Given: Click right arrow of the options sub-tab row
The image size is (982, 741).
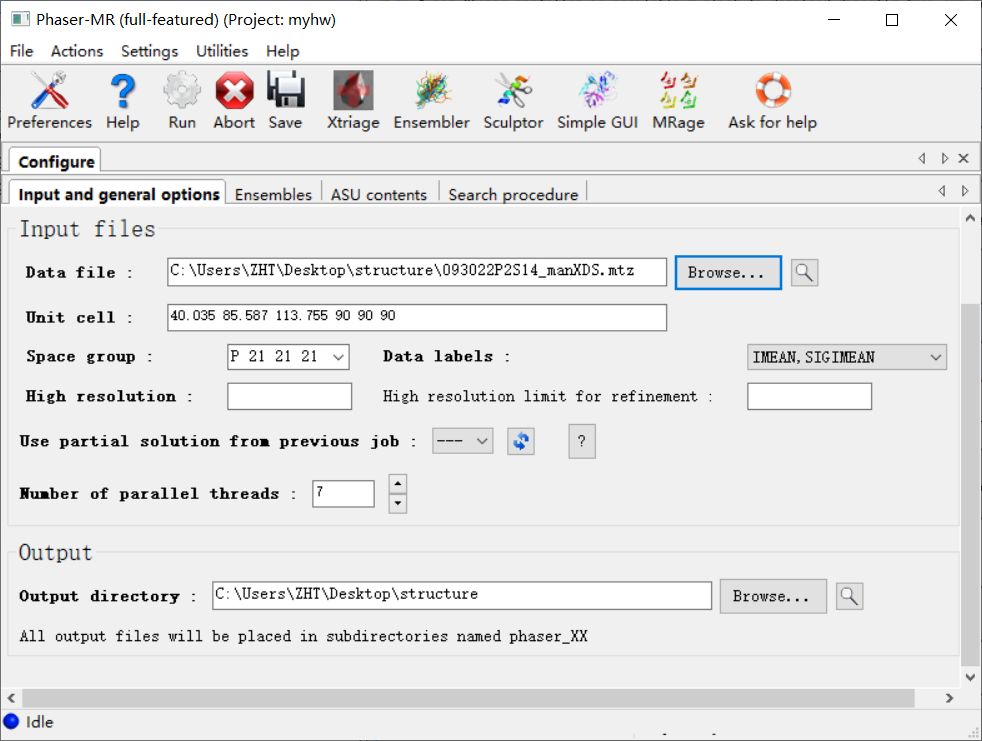Looking at the screenshot, I should pyautogui.click(x=965, y=190).
